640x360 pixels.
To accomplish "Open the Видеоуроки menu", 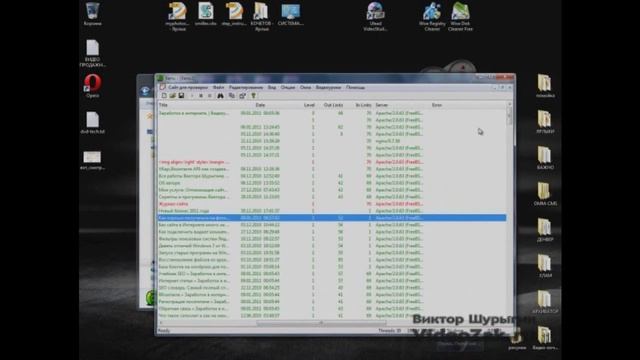I will 328,87.
